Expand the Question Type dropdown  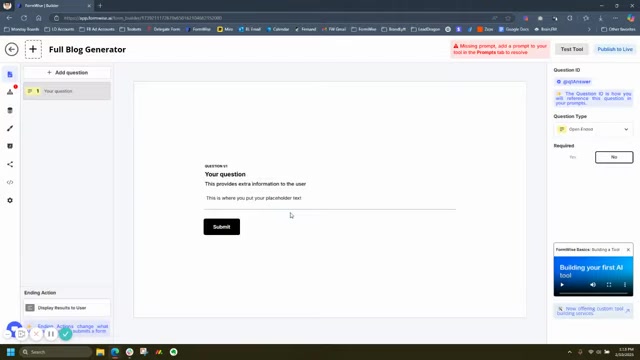click(593, 129)
